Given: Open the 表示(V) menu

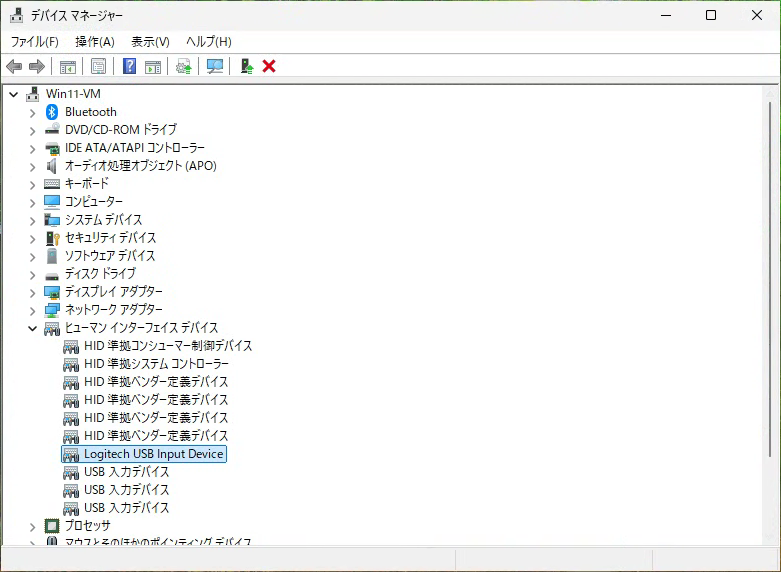Looking at the screenshot, I should [150, 42].
